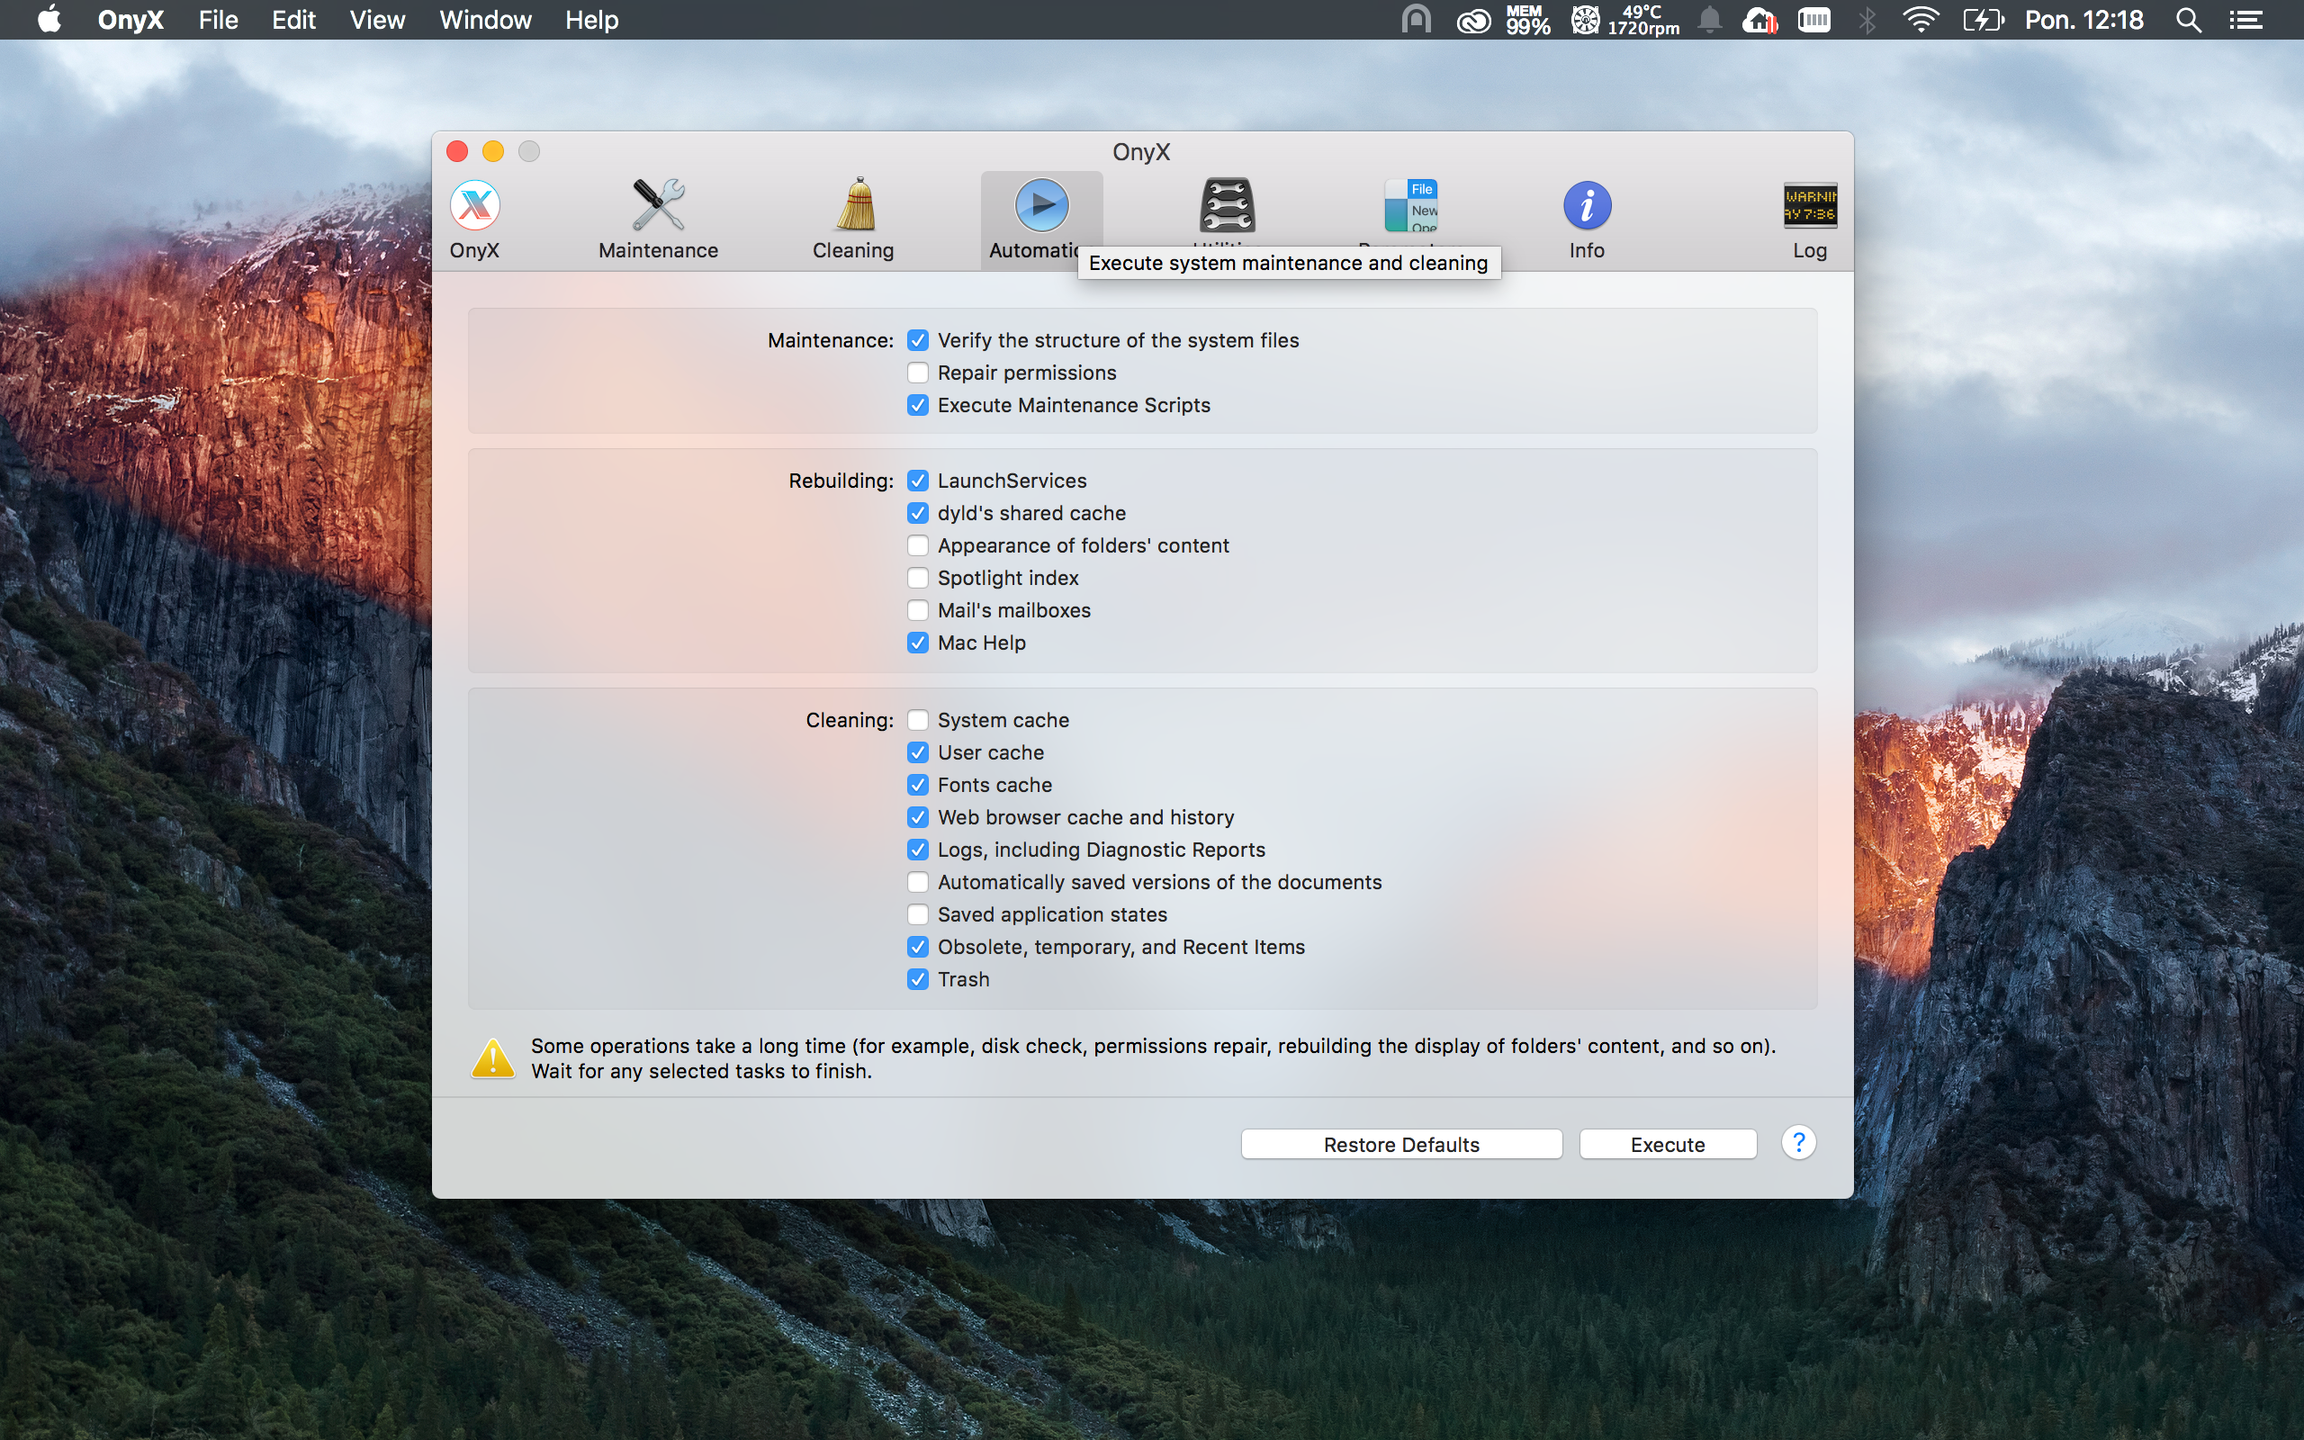Toggle Execute Maintenance Scripts checkbox
Image resolution: width=2304 pixels, height=1440 pixels.
917,405
